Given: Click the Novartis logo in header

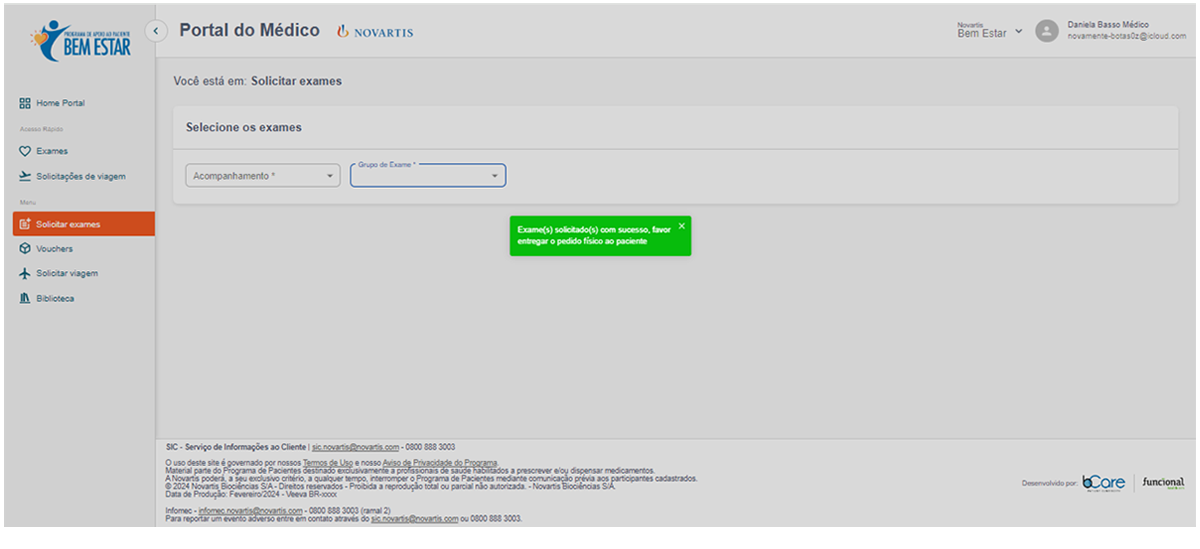Looking at the screenshot, I should point(376,32).
